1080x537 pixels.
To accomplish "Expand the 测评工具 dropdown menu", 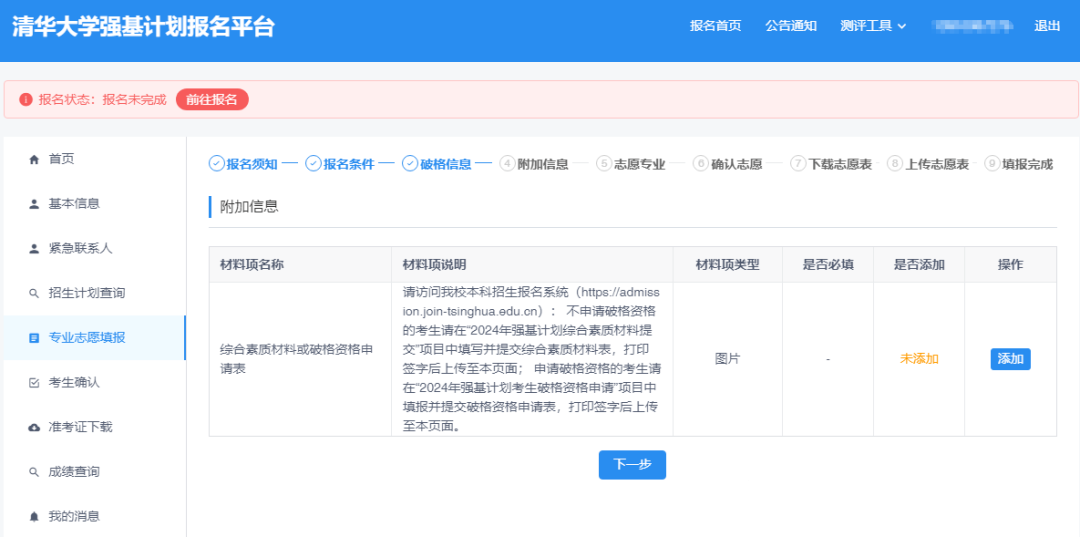I will [x=873, y=26].
